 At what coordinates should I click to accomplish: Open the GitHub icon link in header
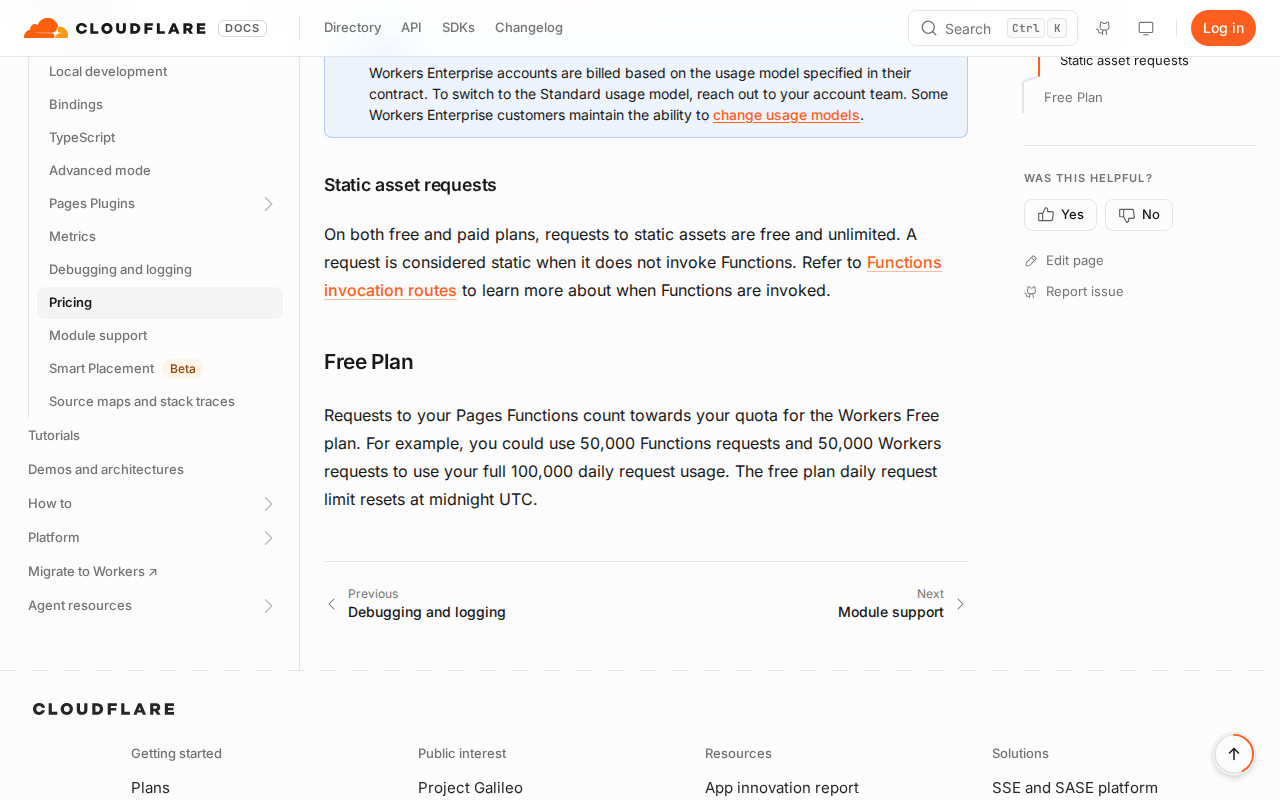tap(1103, 28)
